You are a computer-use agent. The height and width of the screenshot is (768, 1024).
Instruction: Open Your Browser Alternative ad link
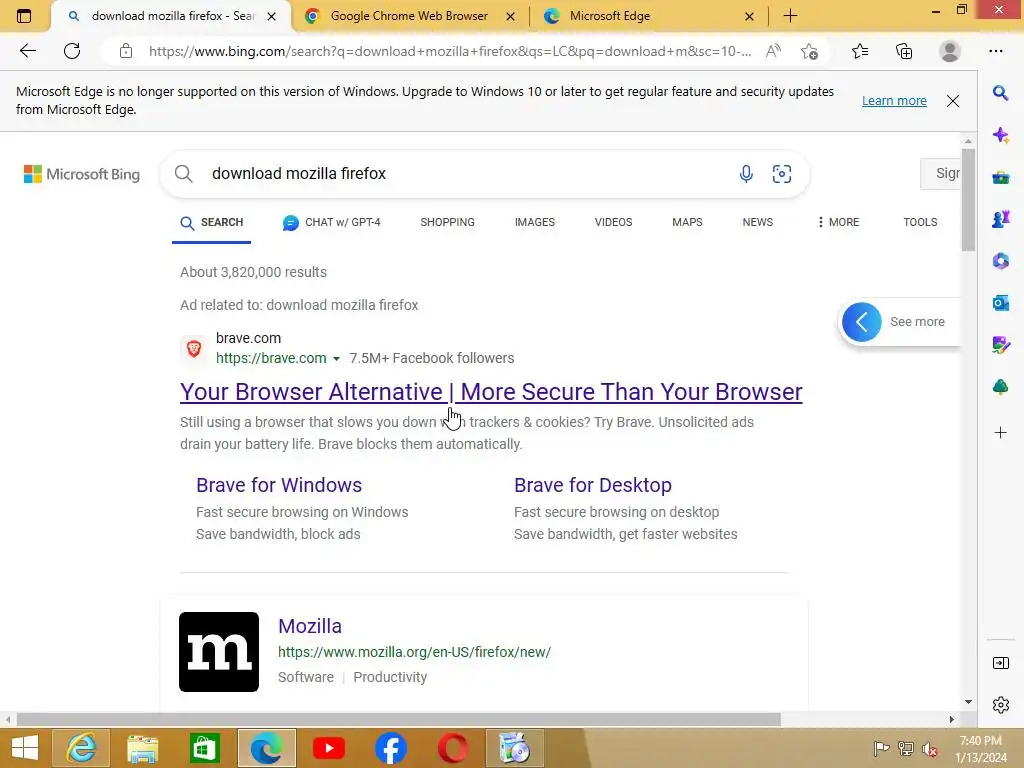point(491,392)
